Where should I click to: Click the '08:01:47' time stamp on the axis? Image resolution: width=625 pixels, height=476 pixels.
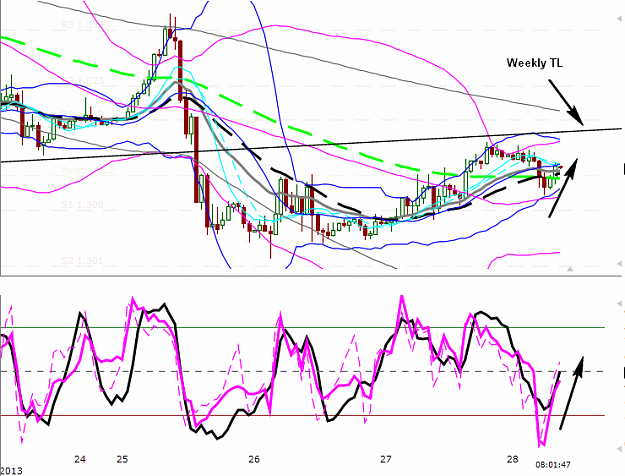(x=553, y=465)
